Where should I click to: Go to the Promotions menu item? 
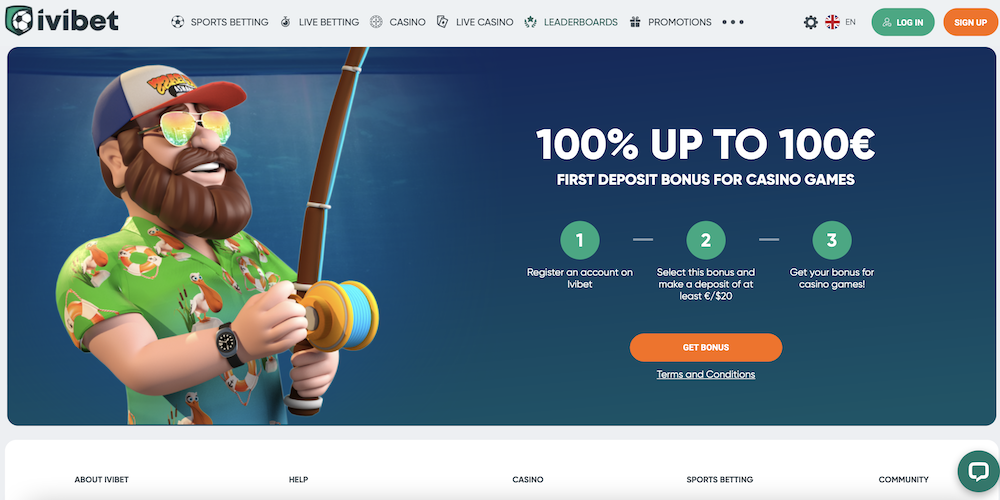[x=680, y=22]
